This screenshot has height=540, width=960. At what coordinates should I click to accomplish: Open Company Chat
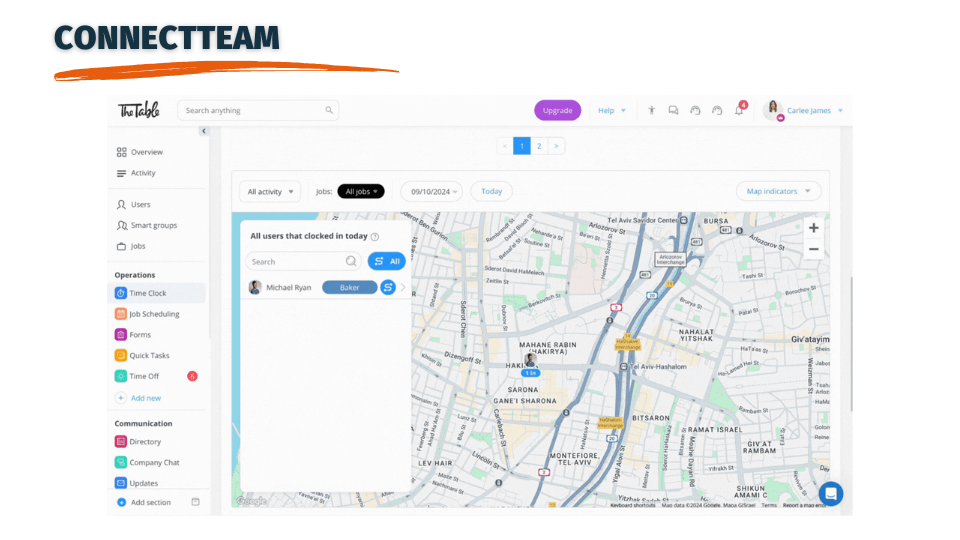[148, 463]
